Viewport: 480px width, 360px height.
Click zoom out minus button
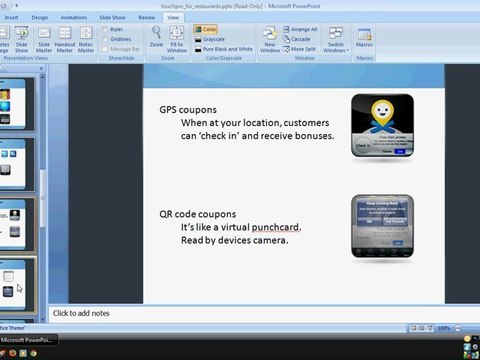click(458, 328)
